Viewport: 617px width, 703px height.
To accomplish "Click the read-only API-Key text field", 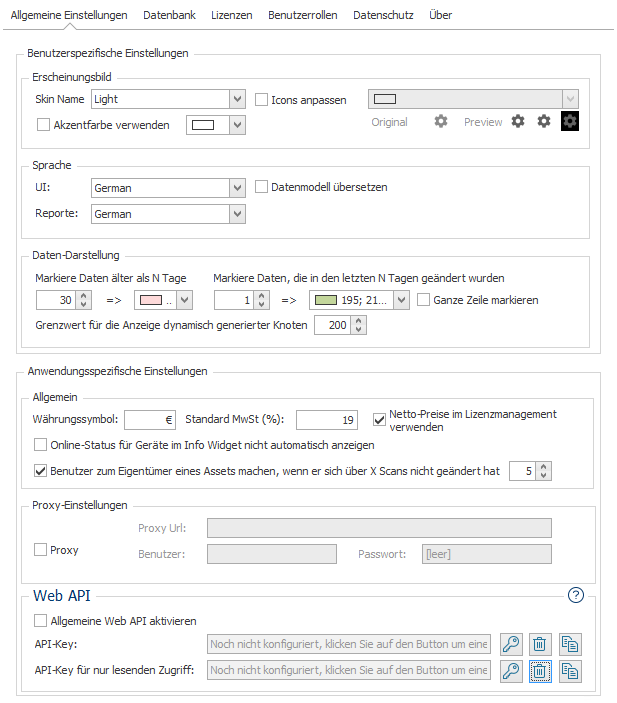I will coord(349,670).
